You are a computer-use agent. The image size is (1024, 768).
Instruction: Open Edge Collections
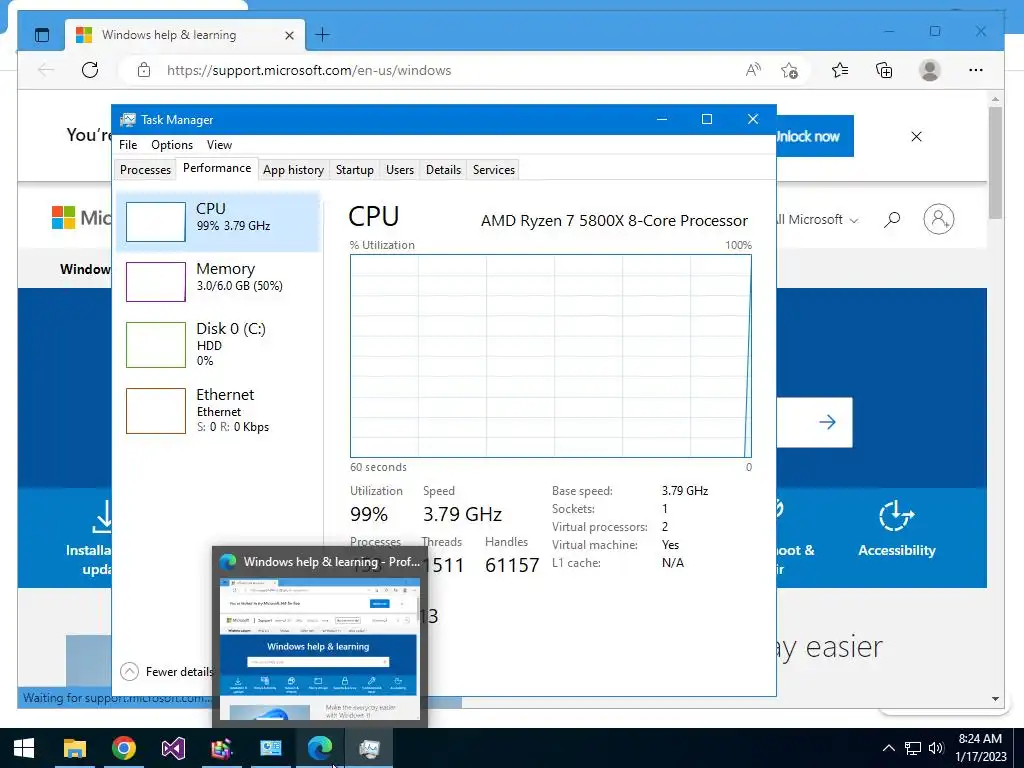[884, 70]
